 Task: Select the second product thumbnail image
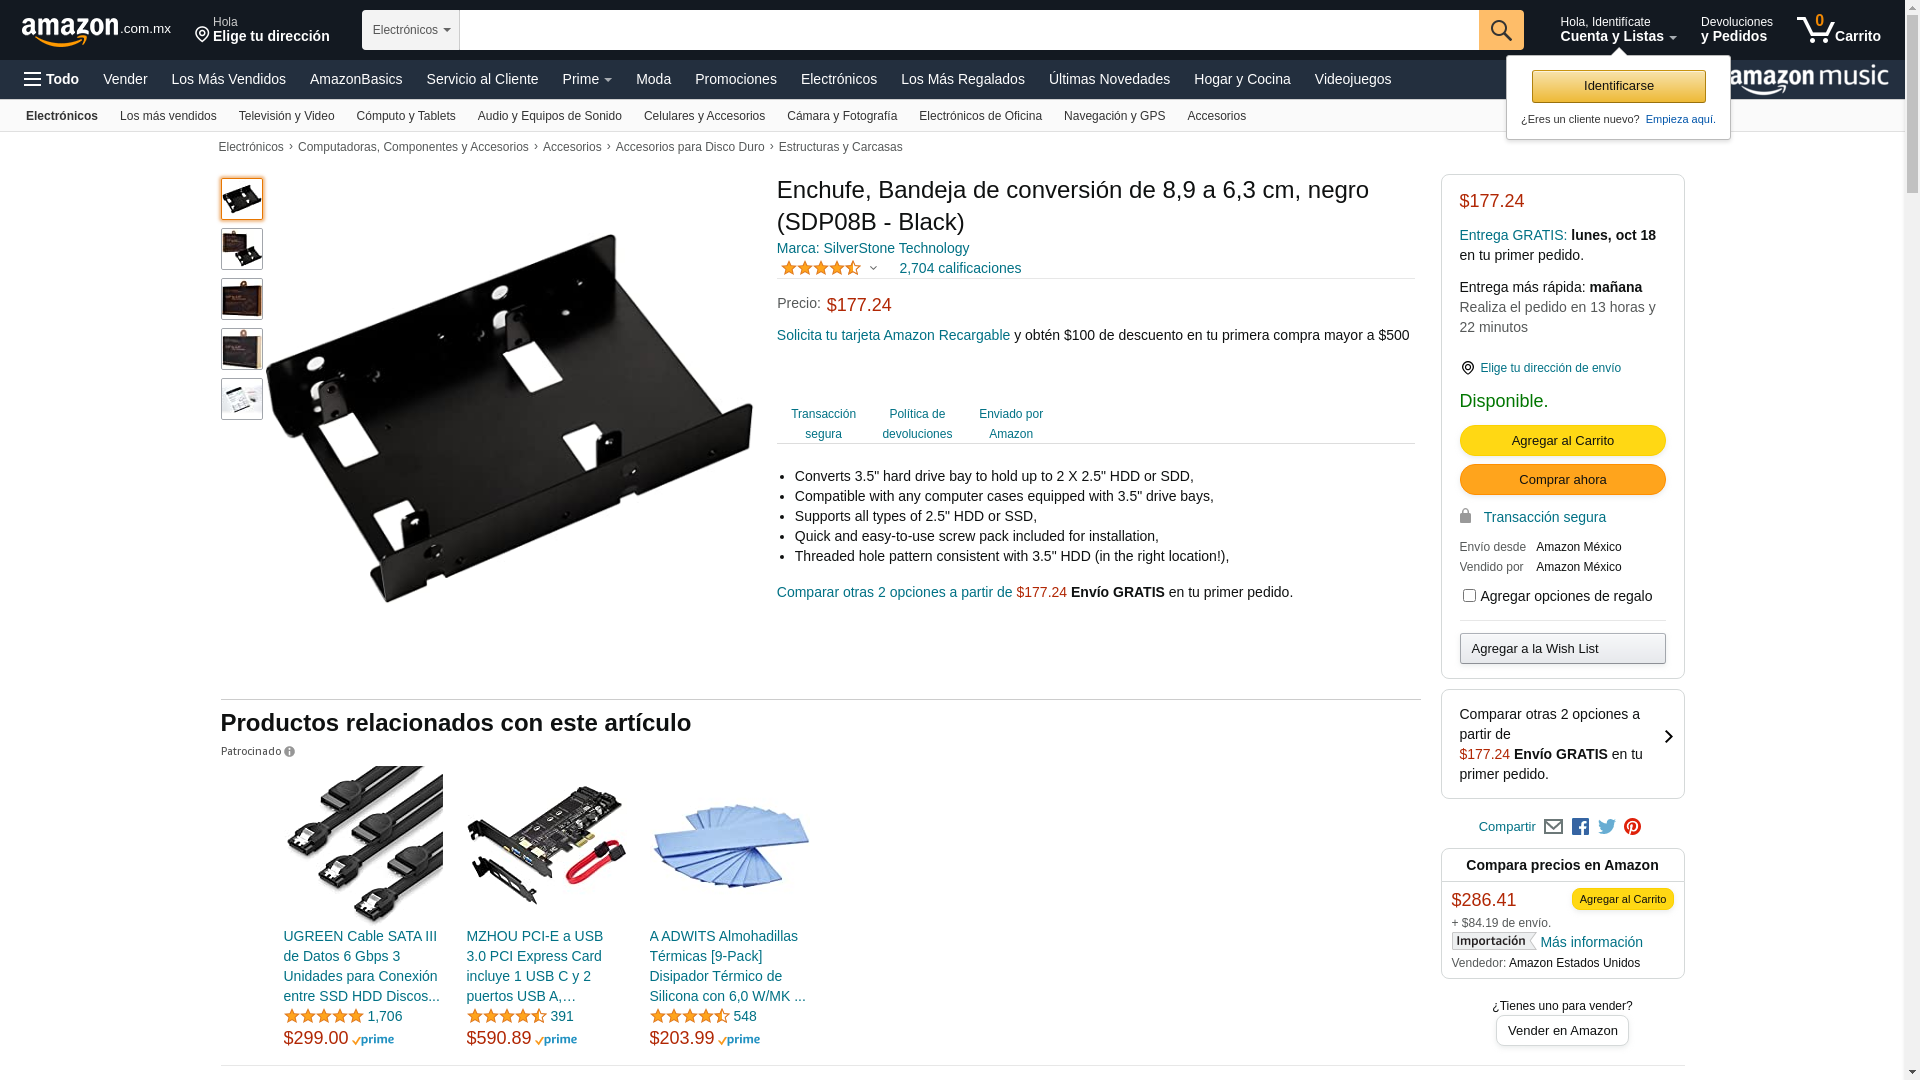242,249
